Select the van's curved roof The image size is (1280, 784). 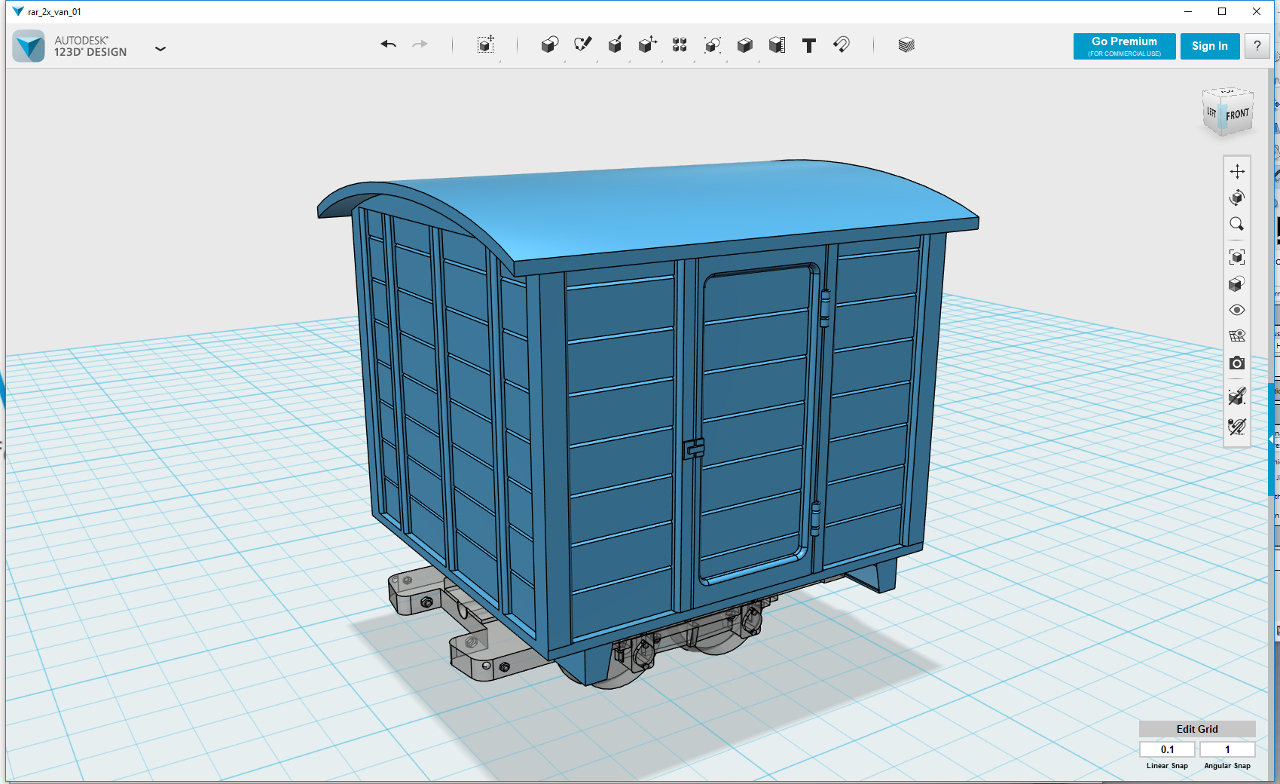pos(660,210)
